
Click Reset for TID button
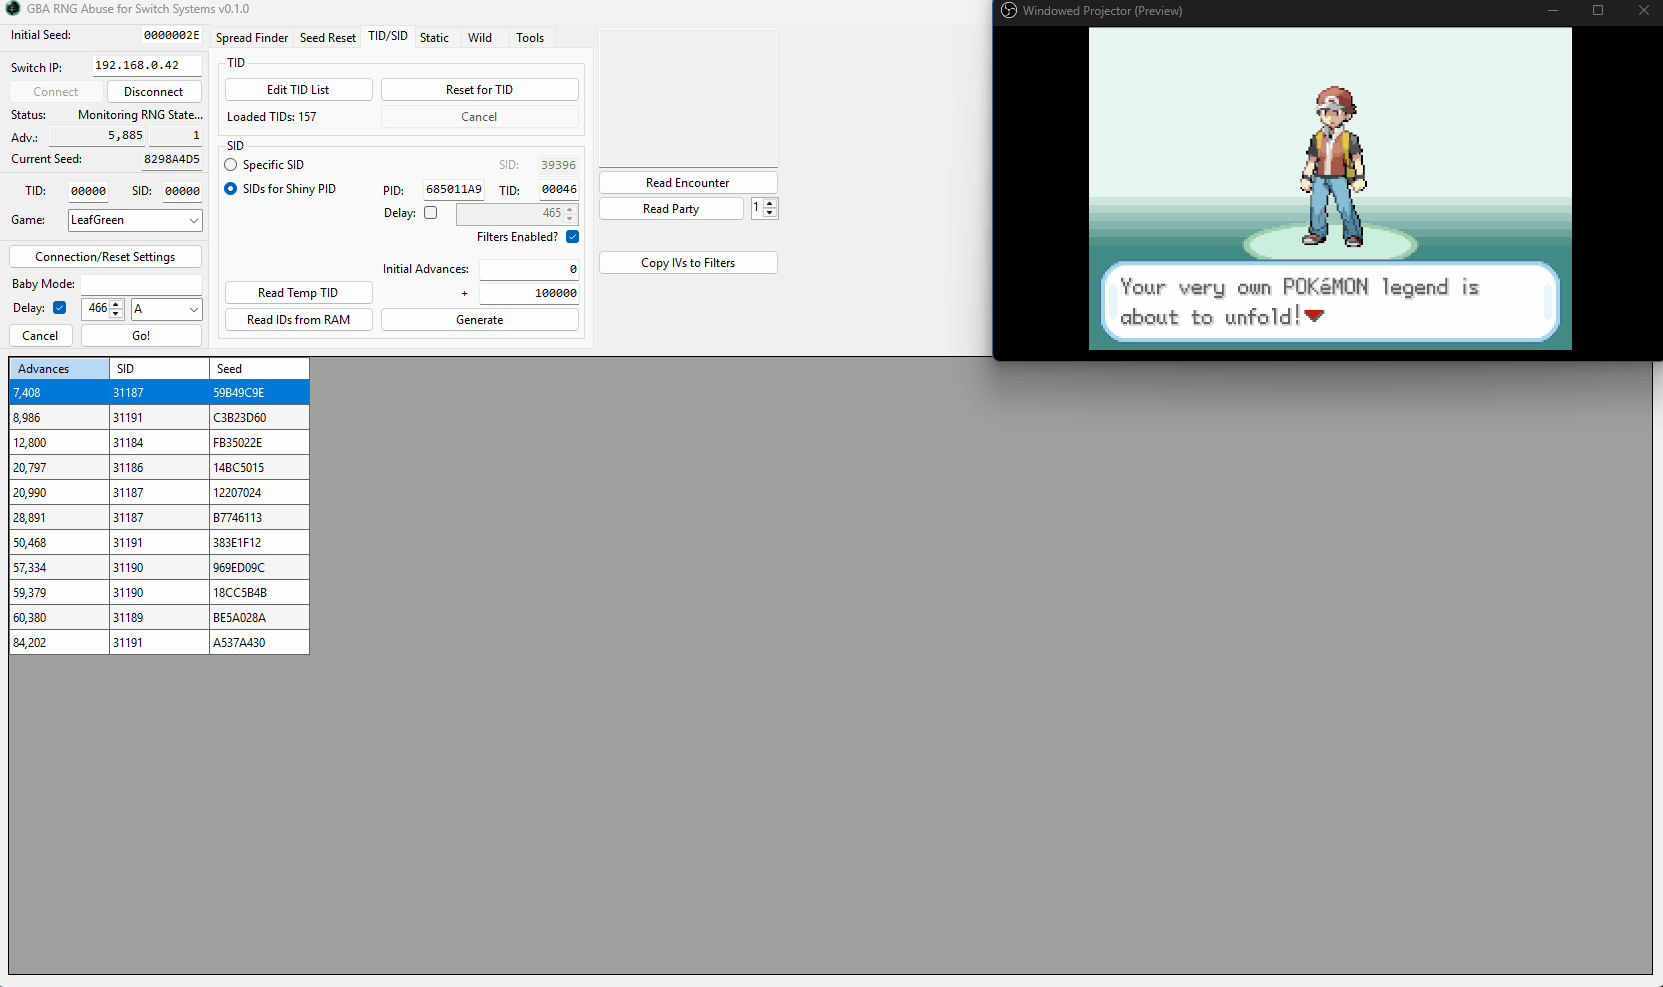(x=480, y=90)
